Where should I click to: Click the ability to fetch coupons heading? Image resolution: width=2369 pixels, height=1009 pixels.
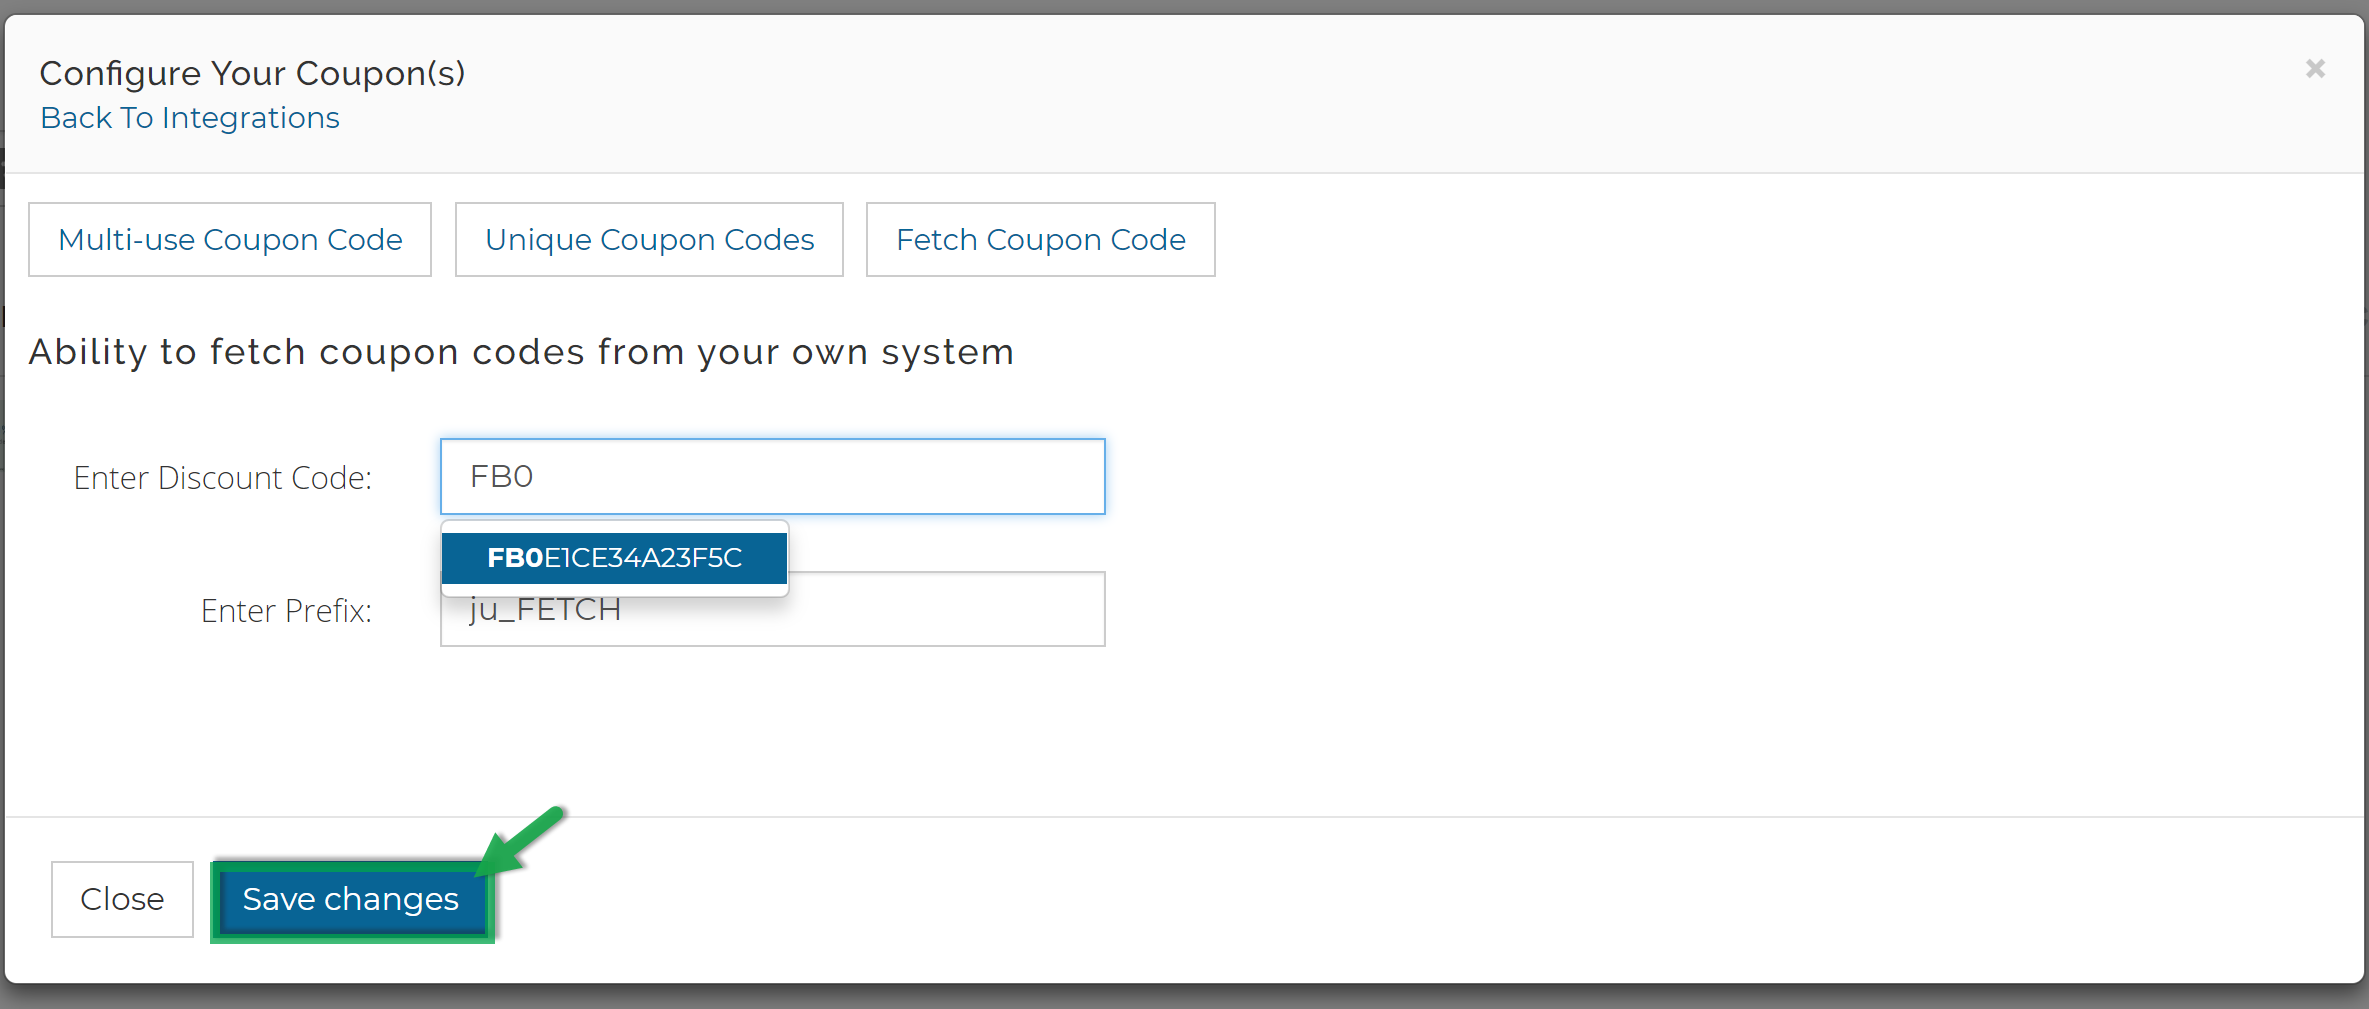522,351
